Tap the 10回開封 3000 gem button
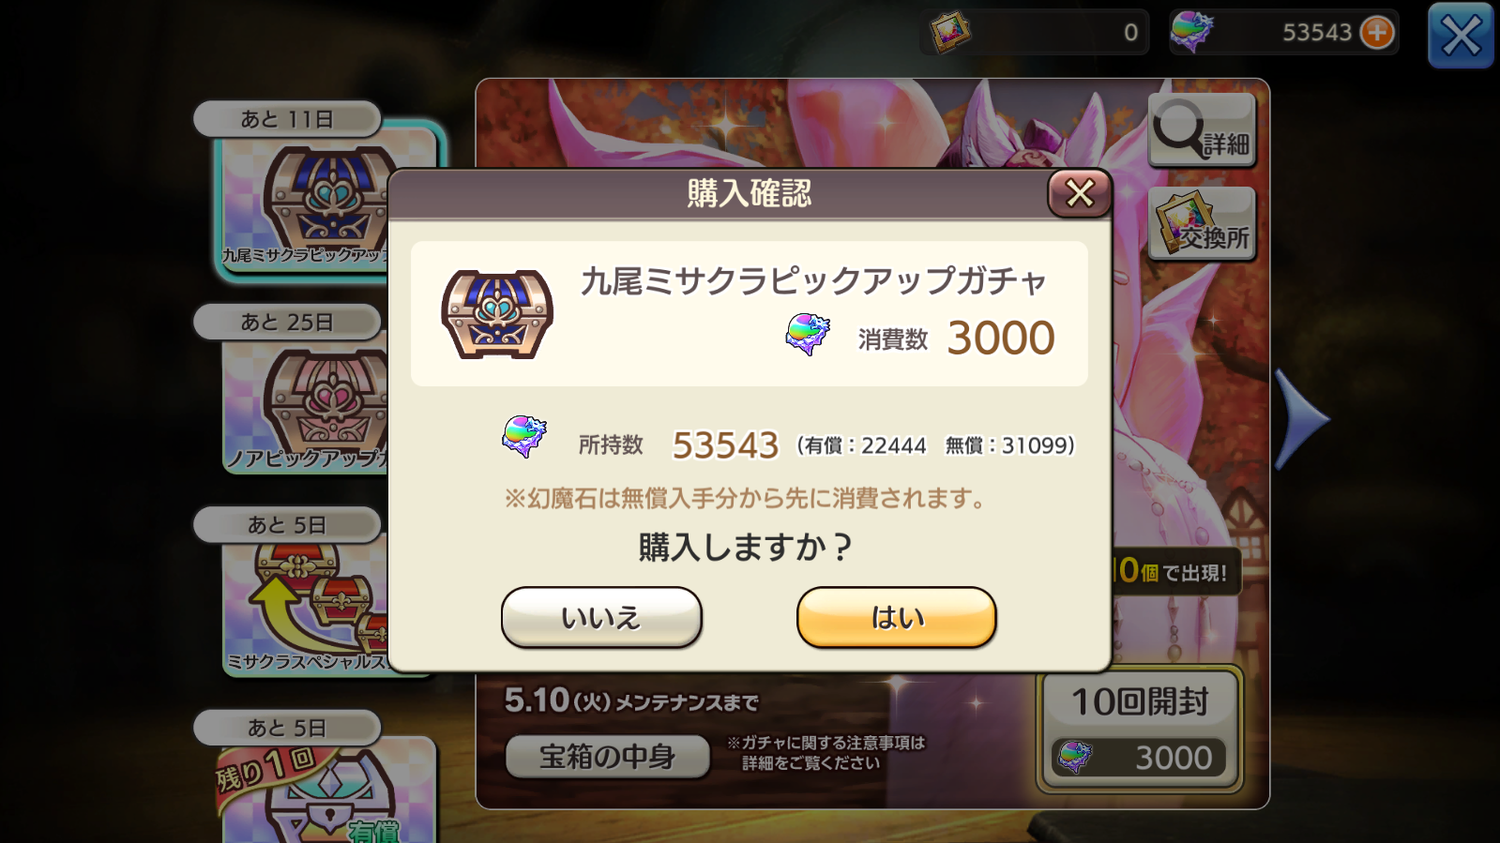This screenshot has width=1500, height=843. [x=1140, y=731]
